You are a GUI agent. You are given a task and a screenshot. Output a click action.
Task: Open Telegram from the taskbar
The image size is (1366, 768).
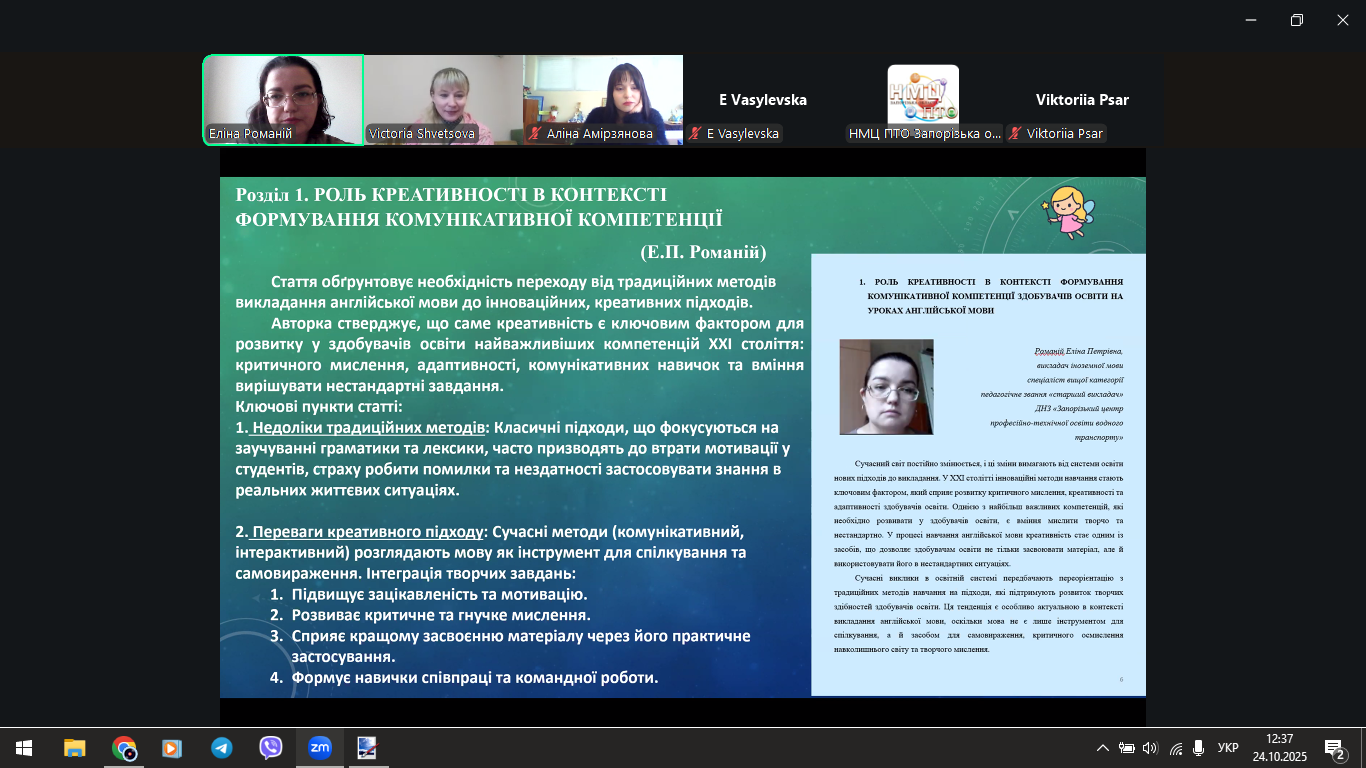point(221,748)
